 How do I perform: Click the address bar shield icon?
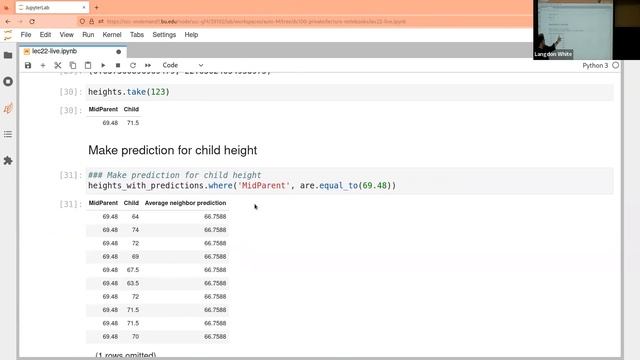pyautogui.click(x=82, y=21)
